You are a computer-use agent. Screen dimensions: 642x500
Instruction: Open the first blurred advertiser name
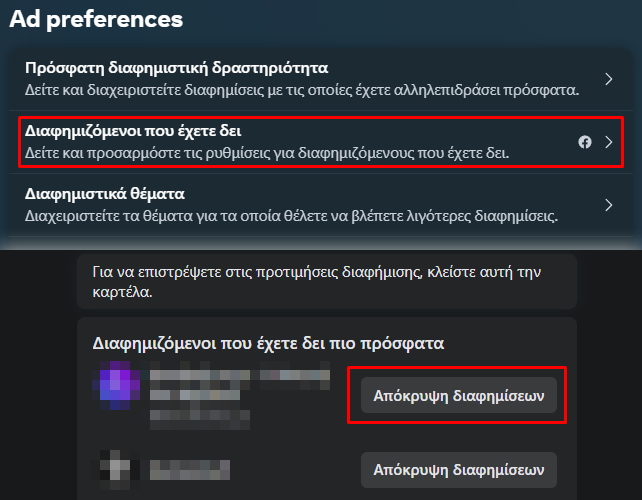[x=240, y=375]
